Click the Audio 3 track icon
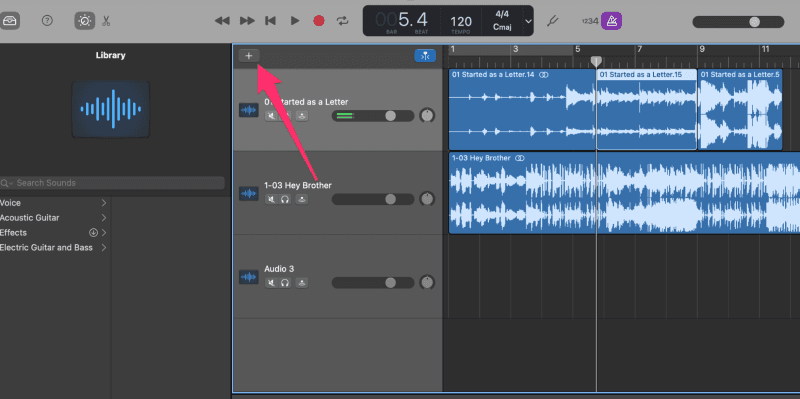This screenshot has height=399, width=800. coord(249,277)
